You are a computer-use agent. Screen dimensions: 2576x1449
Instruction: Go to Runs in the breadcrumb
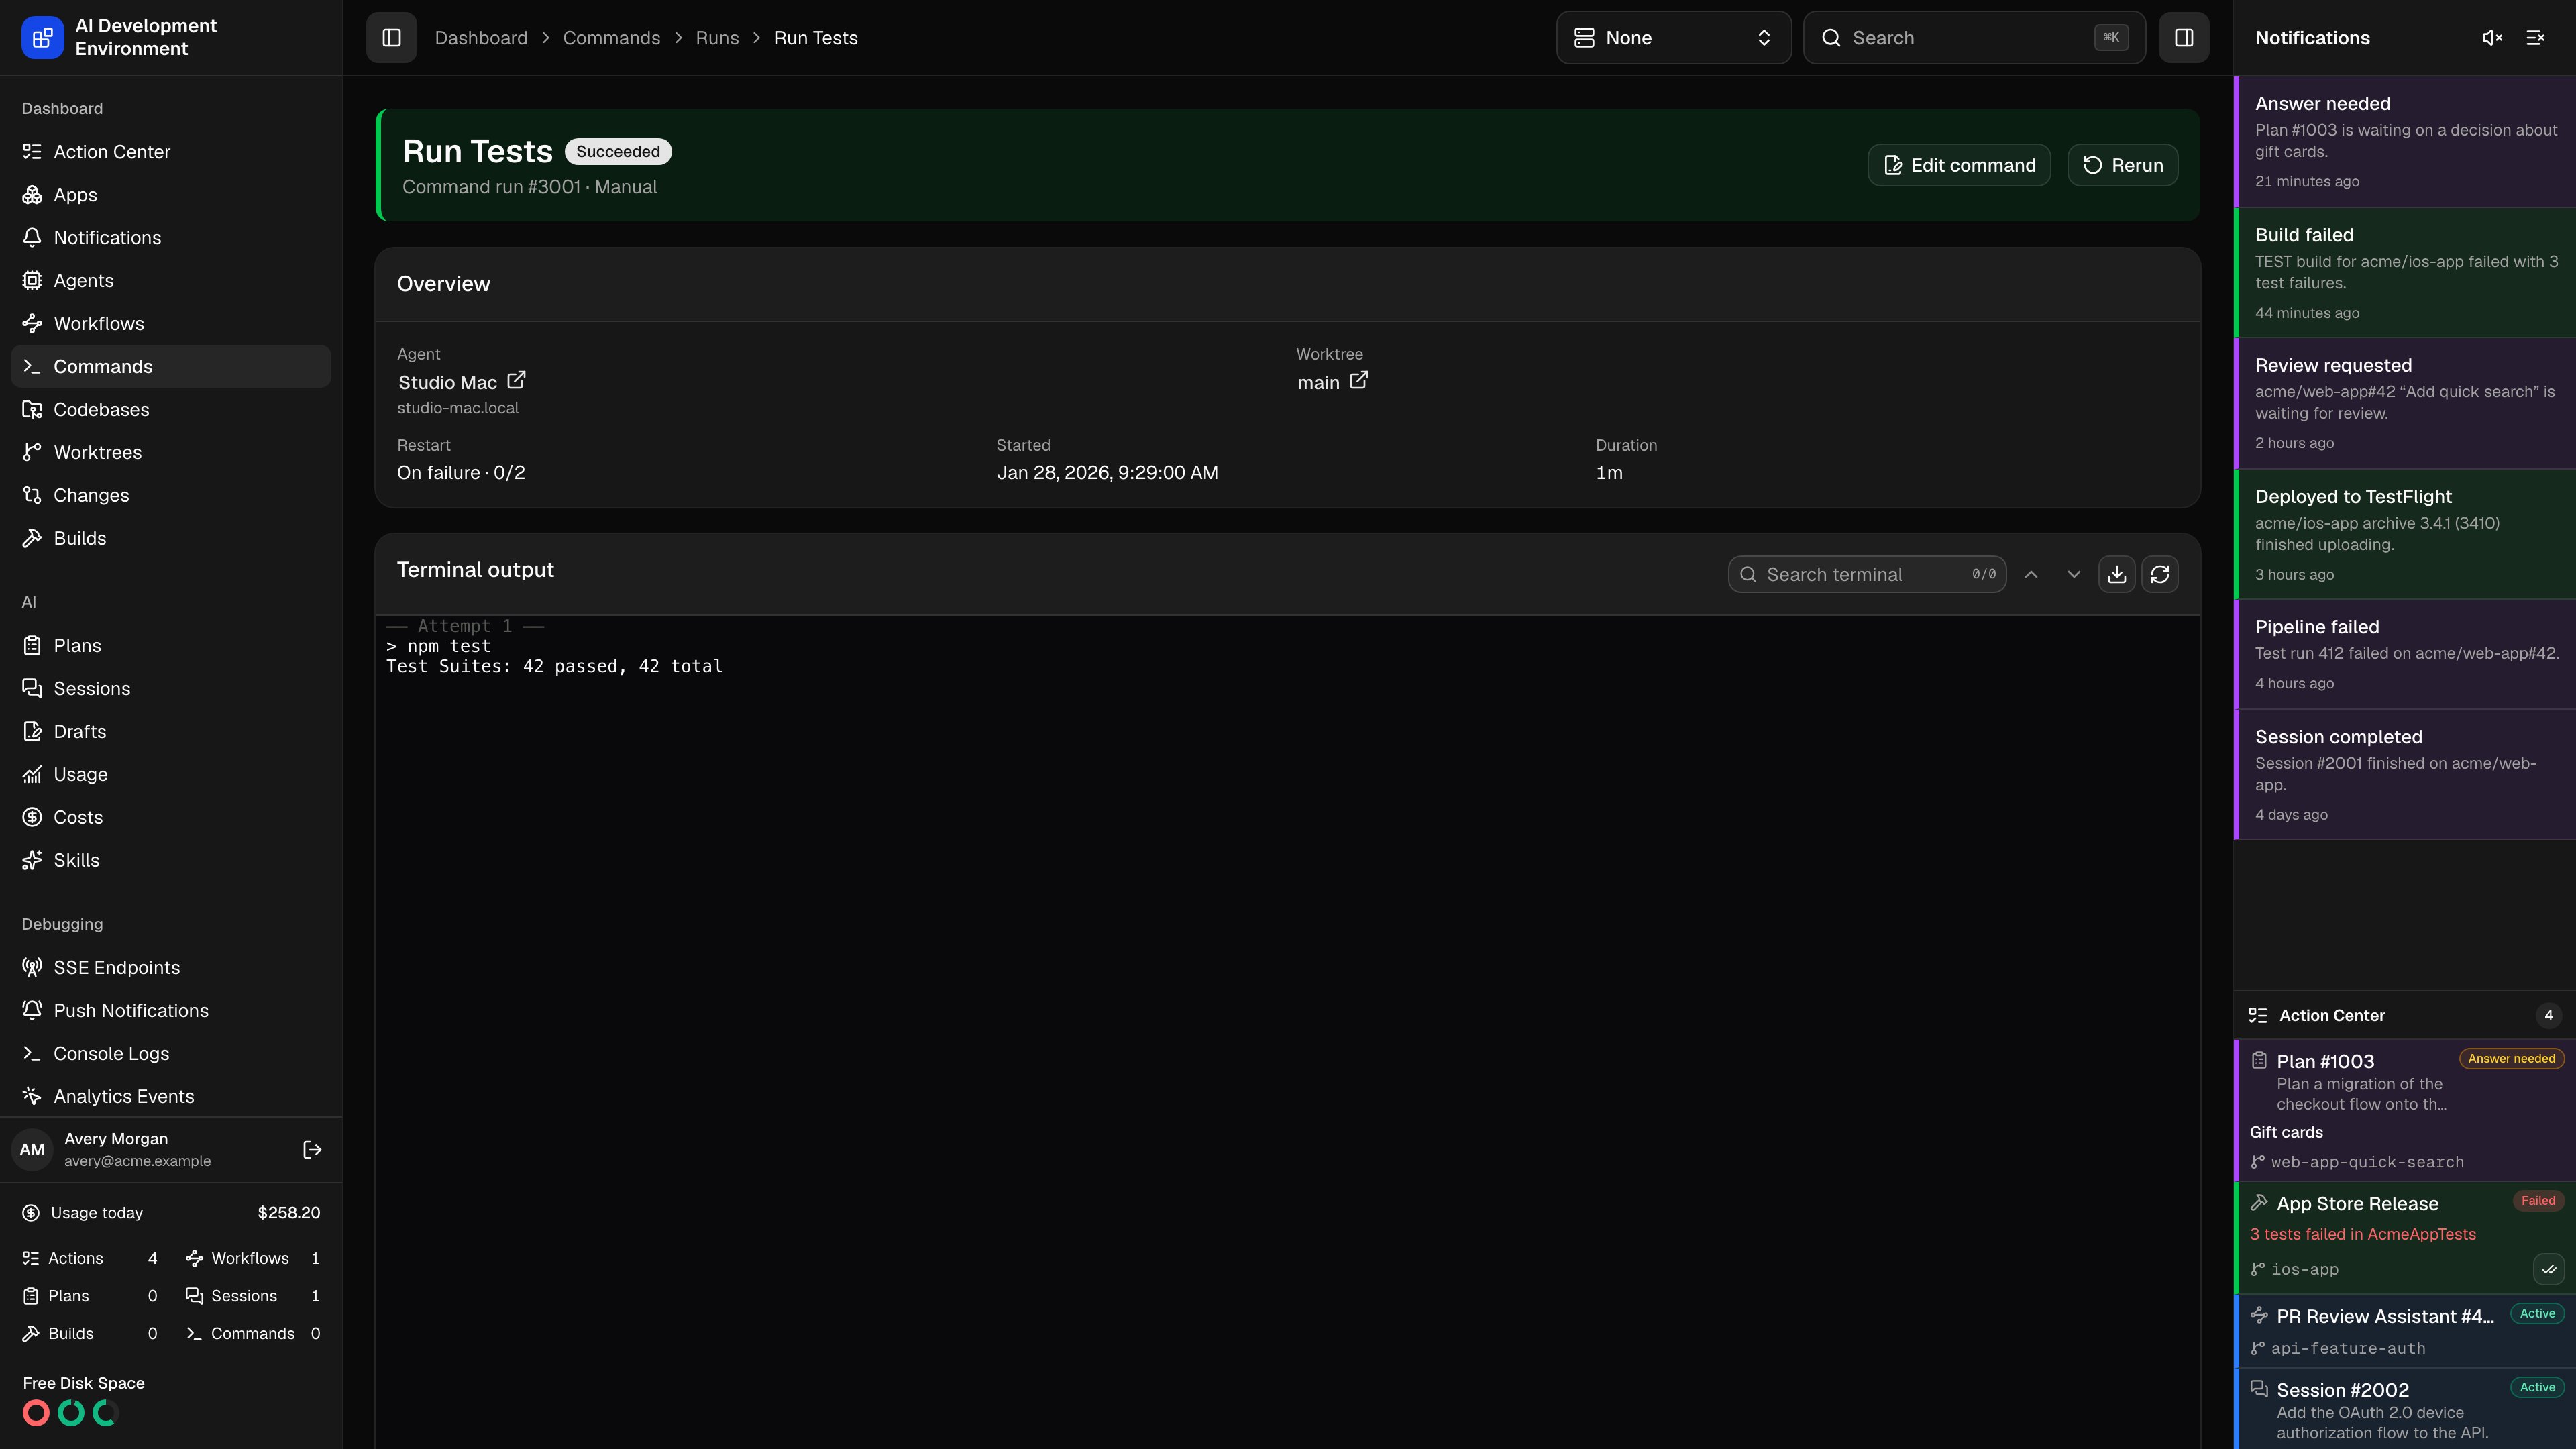tap(717, 38)
